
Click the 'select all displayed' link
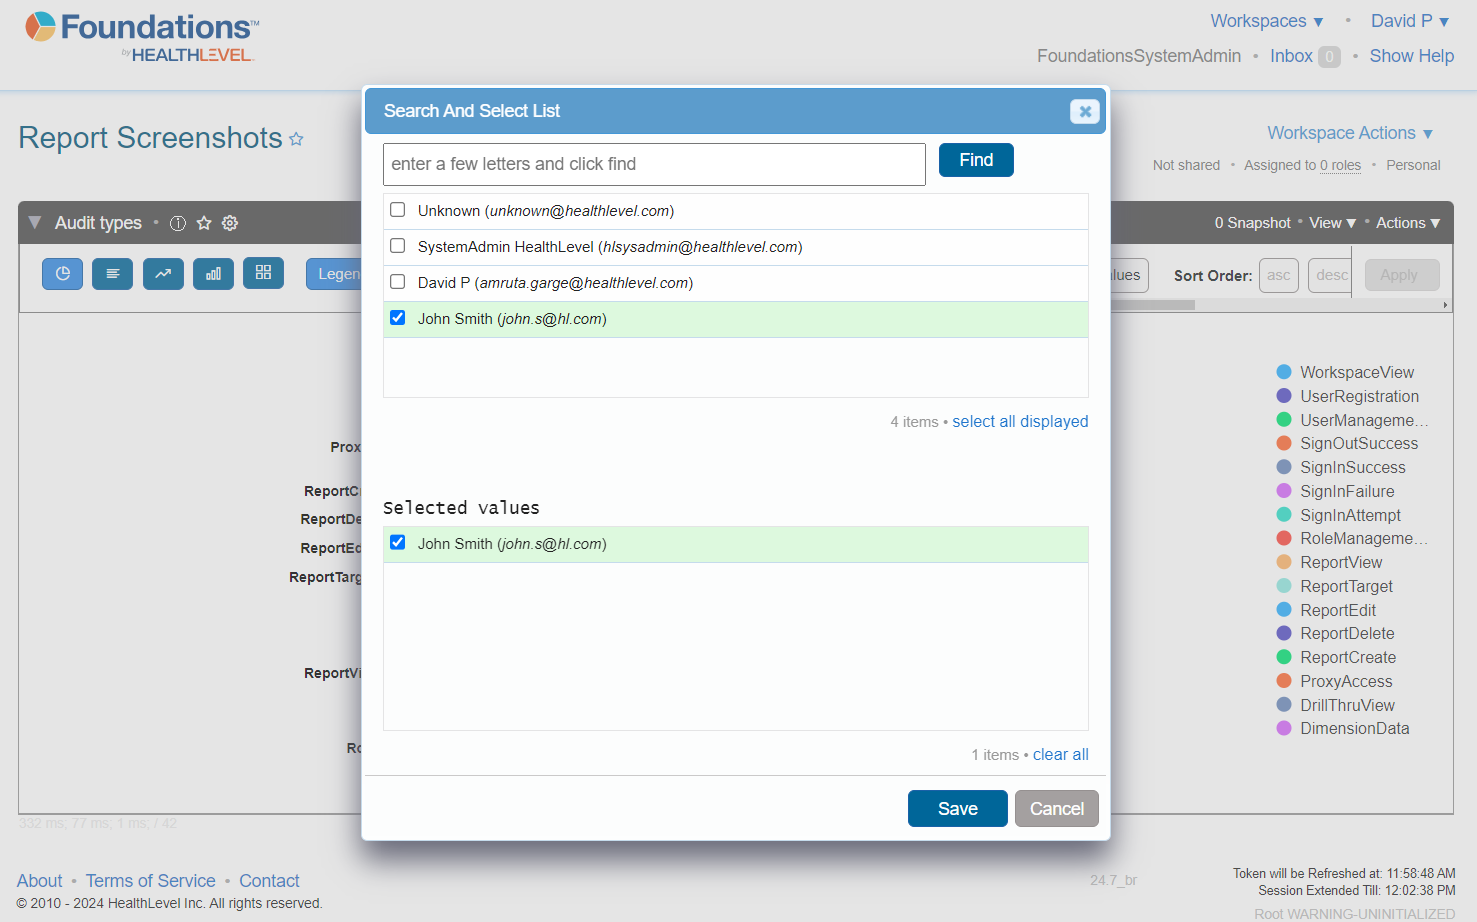[x=1020, y=422]
